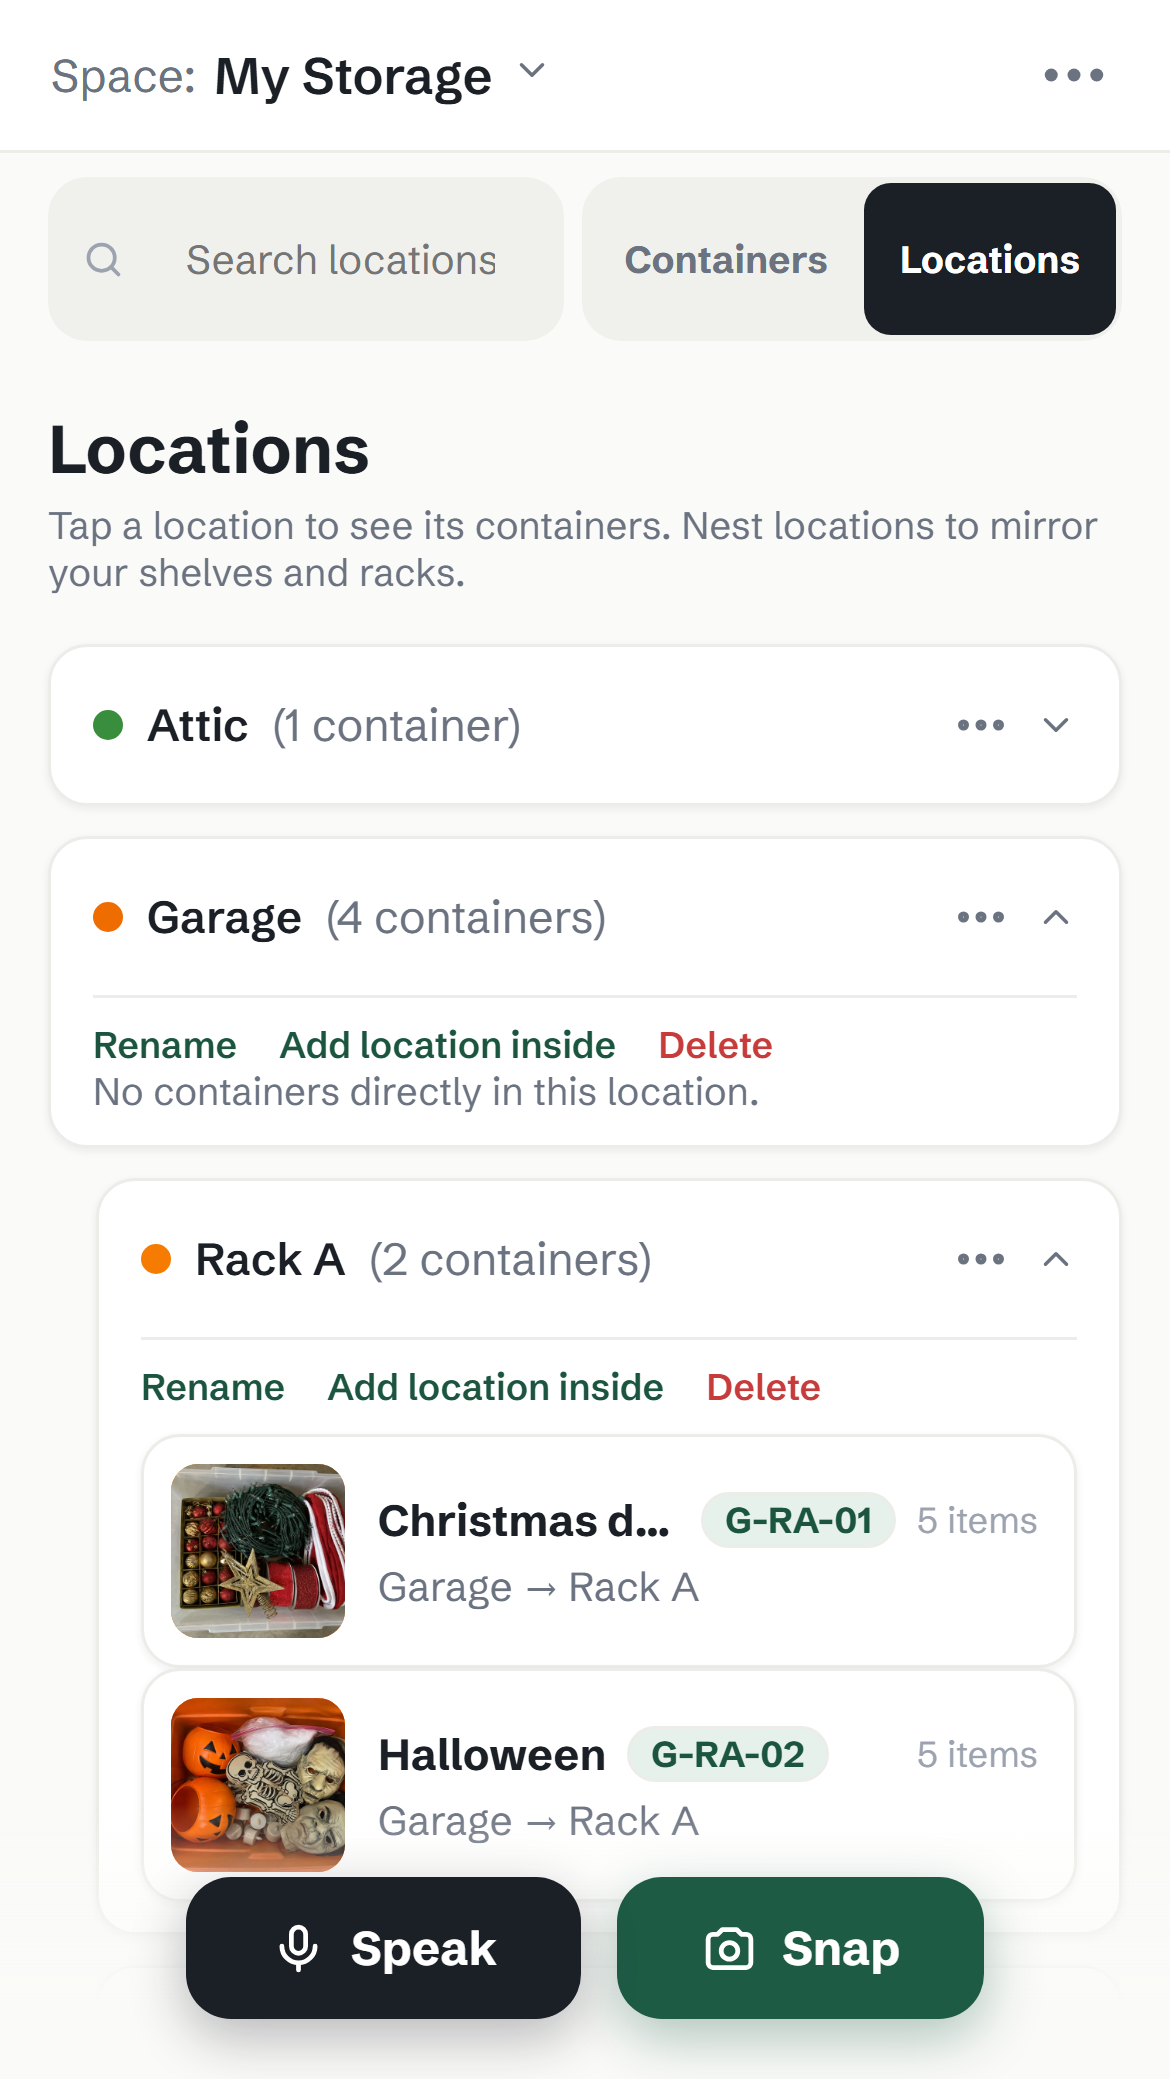The image size is (1170, 2079).
Task: Click Rename under Garage
Action: [x=165, y=1045]
